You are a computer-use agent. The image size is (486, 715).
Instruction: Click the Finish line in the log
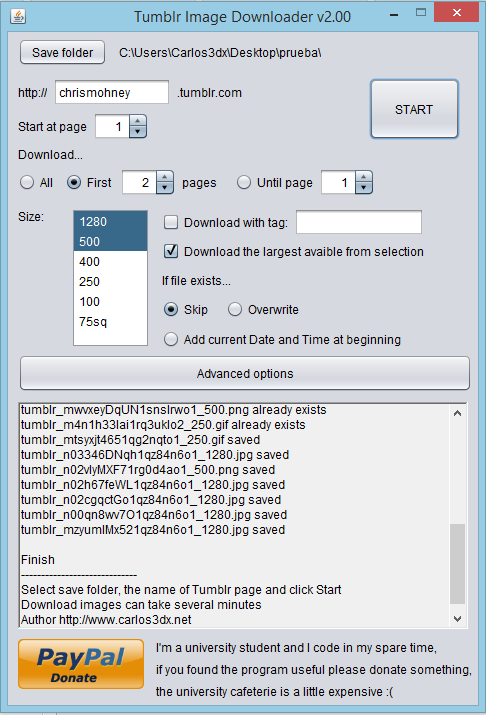[x=38, y=560]
